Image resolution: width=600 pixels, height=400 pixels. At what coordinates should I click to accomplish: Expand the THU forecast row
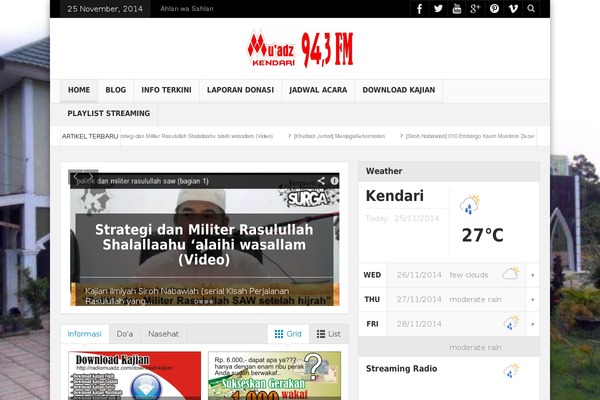point(533,300)
